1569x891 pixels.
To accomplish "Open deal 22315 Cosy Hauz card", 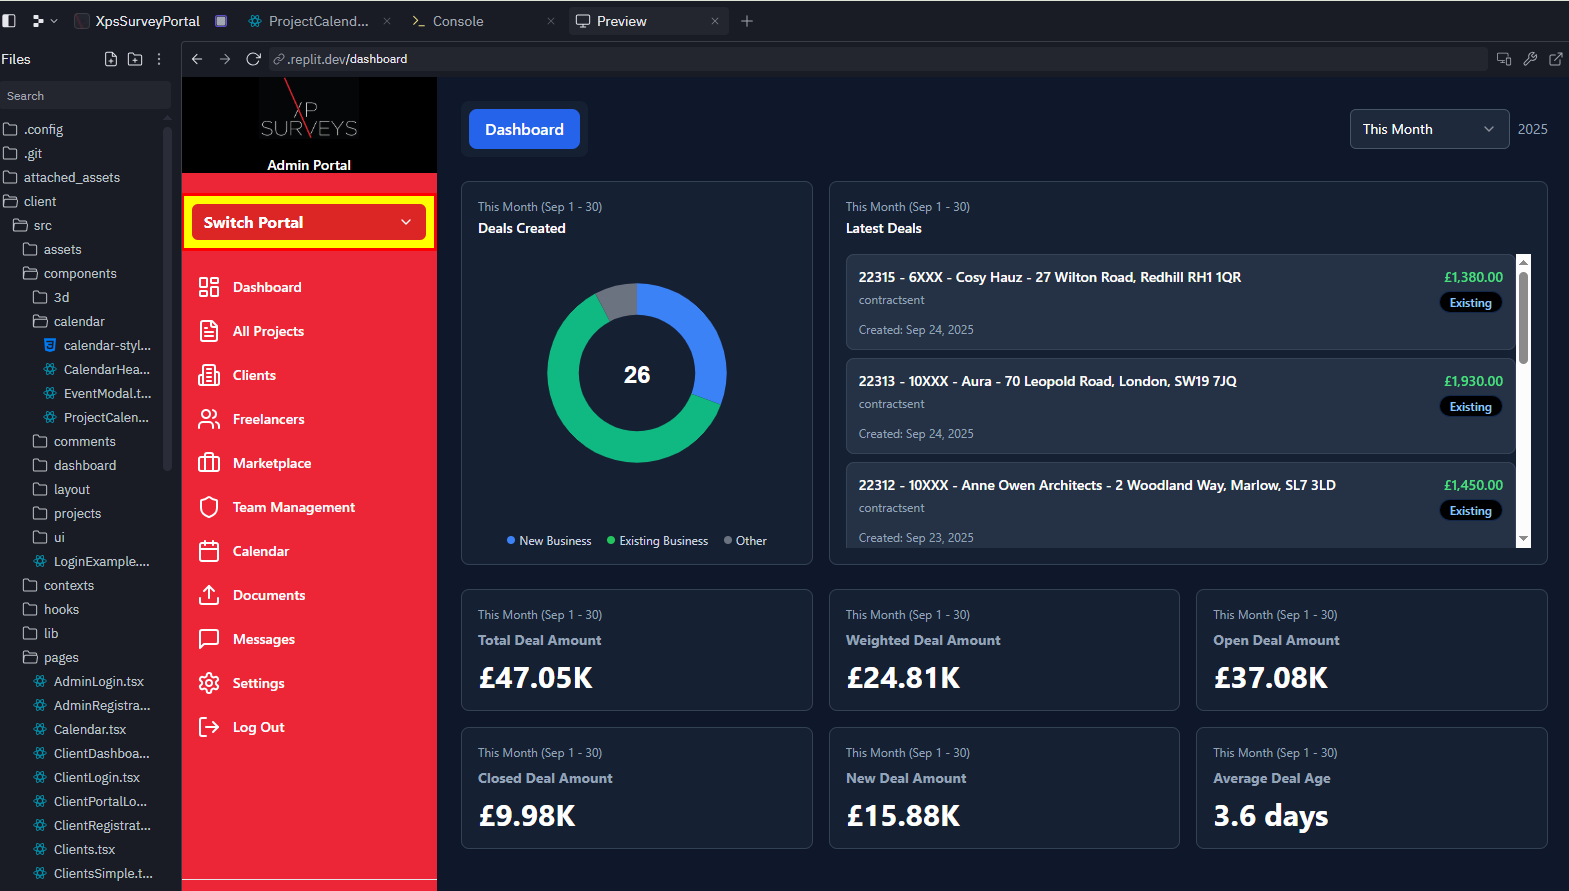I will point(1180,302).
